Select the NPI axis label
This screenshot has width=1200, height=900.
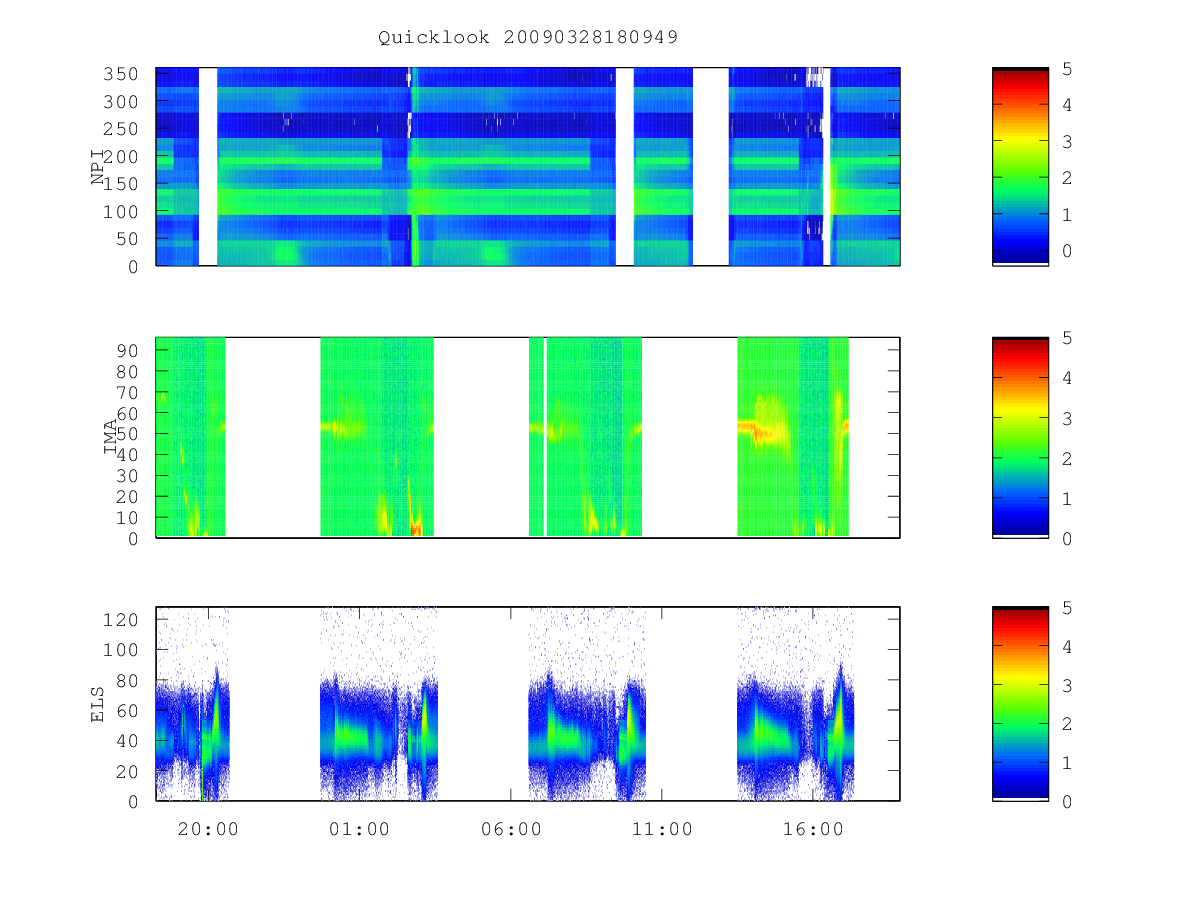coord(98,167)
